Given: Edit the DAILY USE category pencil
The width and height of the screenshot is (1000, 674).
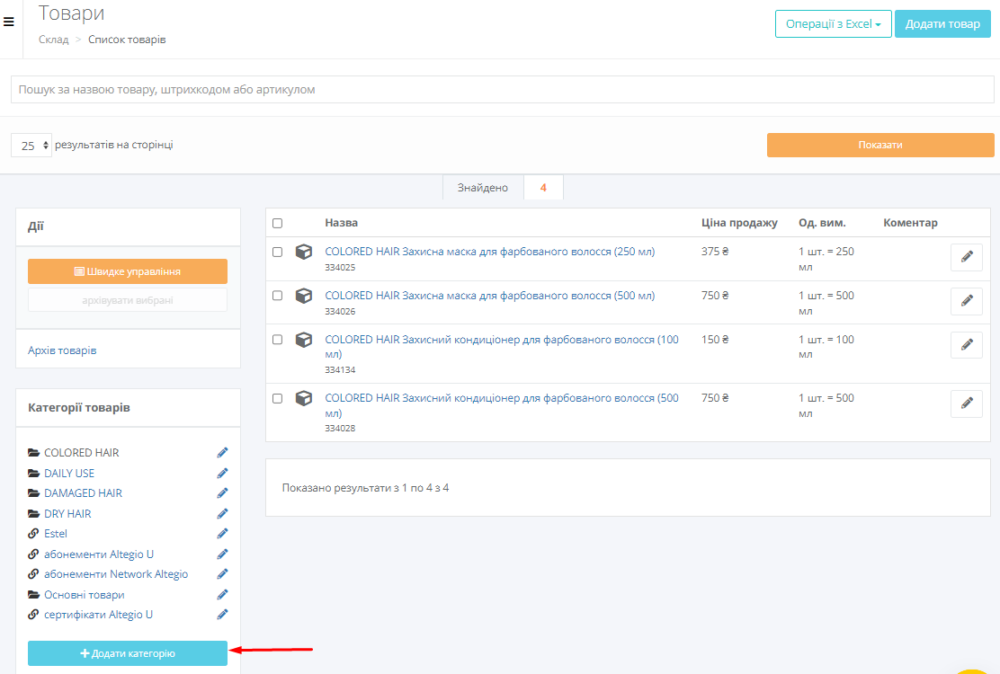Looking at the screenshot, I should click(222, 473).
